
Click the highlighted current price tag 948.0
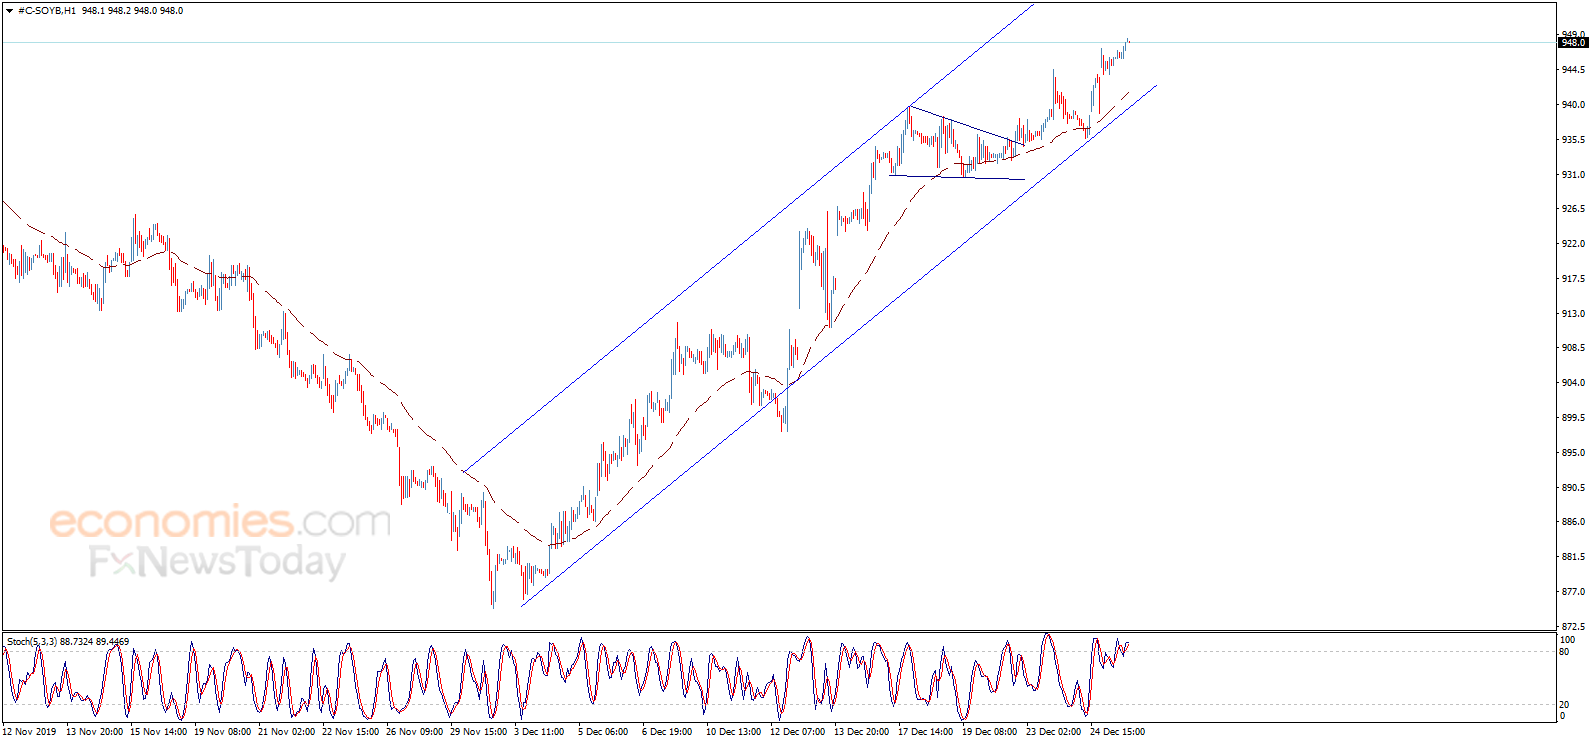pyautogui.click(x=1574, y=43)
